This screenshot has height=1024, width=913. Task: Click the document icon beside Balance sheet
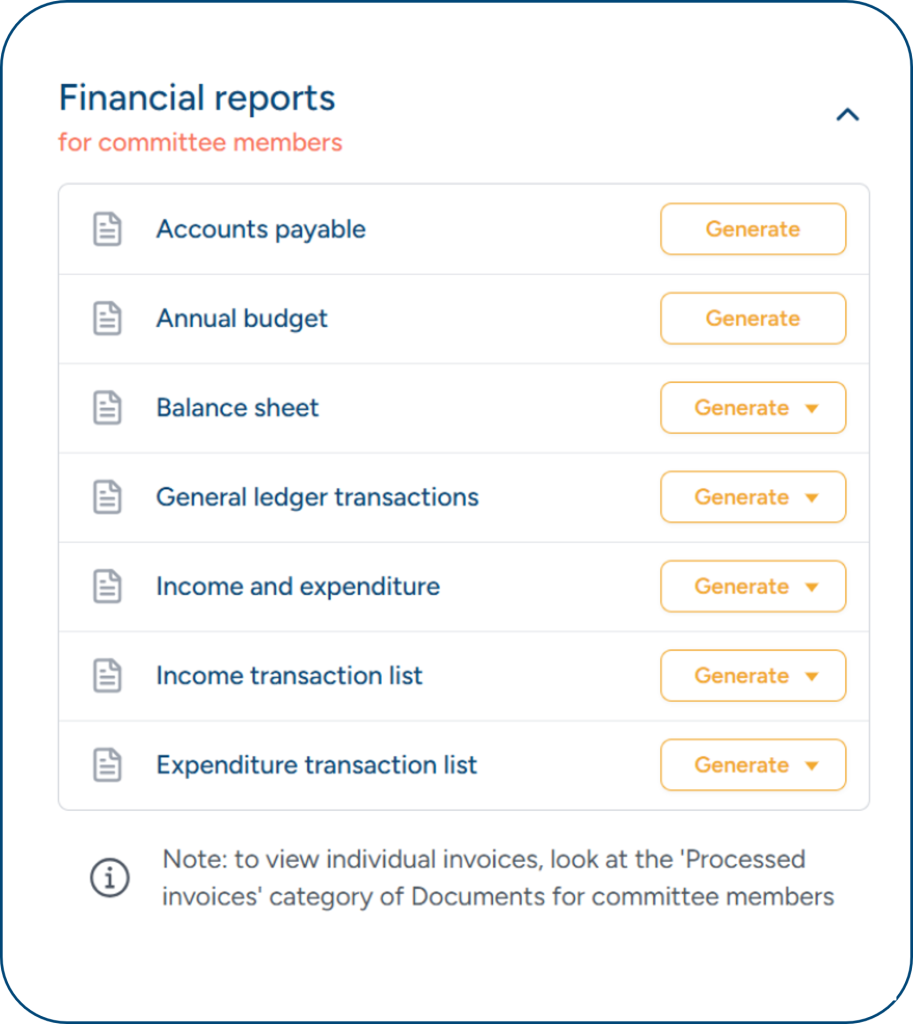107,408
